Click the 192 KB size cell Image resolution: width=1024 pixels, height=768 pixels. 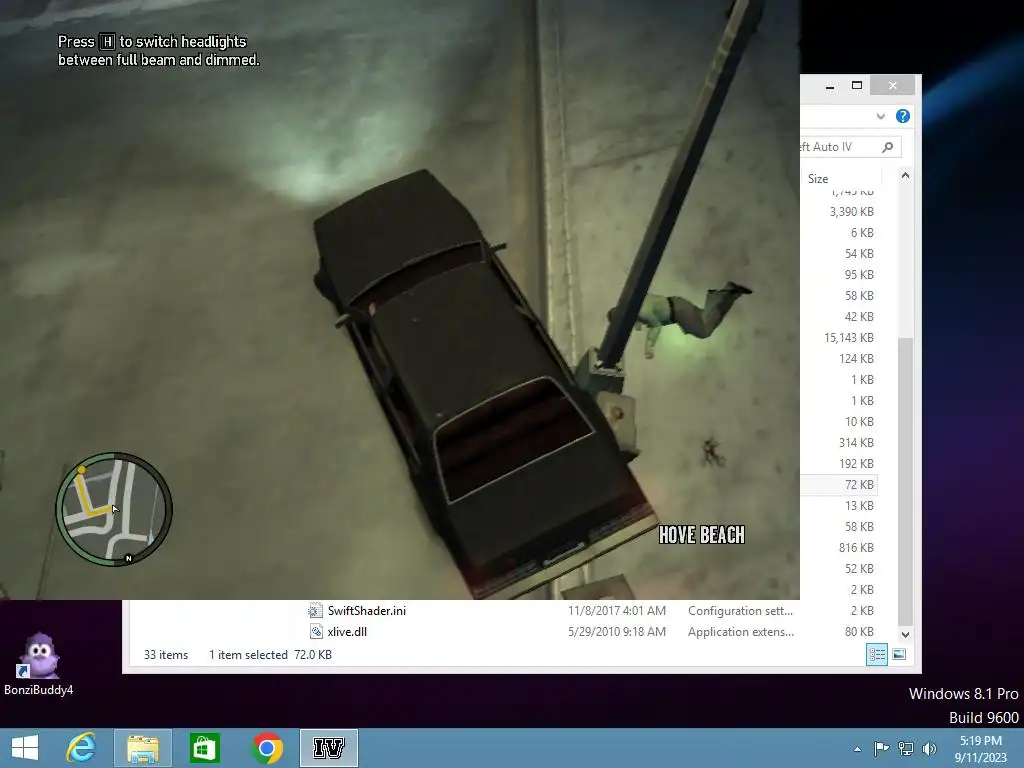pyautogui.click(x=856, y=464)
